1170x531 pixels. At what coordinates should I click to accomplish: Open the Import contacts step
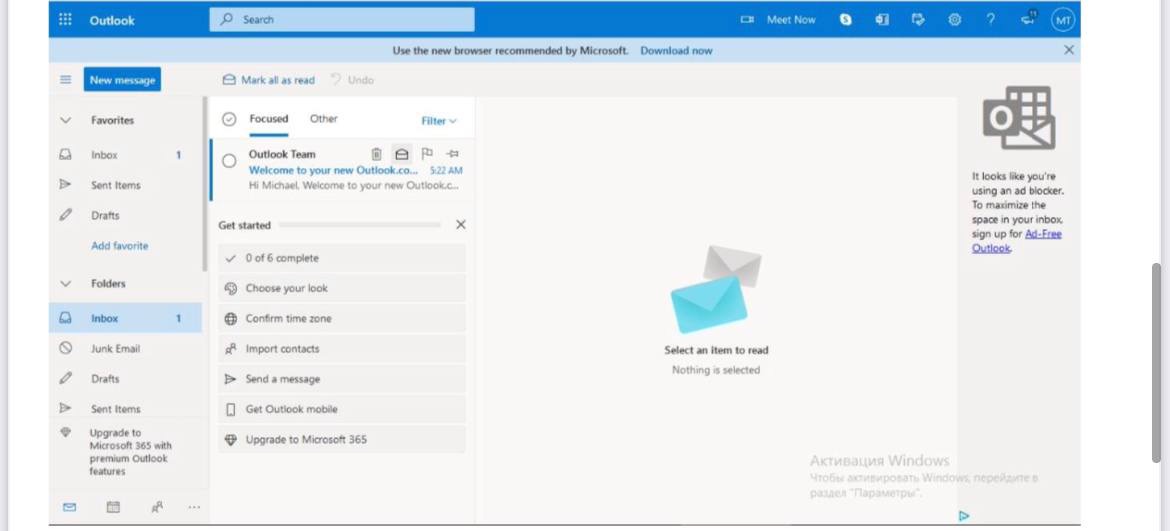pyautogui.click(x=342, y=348)
